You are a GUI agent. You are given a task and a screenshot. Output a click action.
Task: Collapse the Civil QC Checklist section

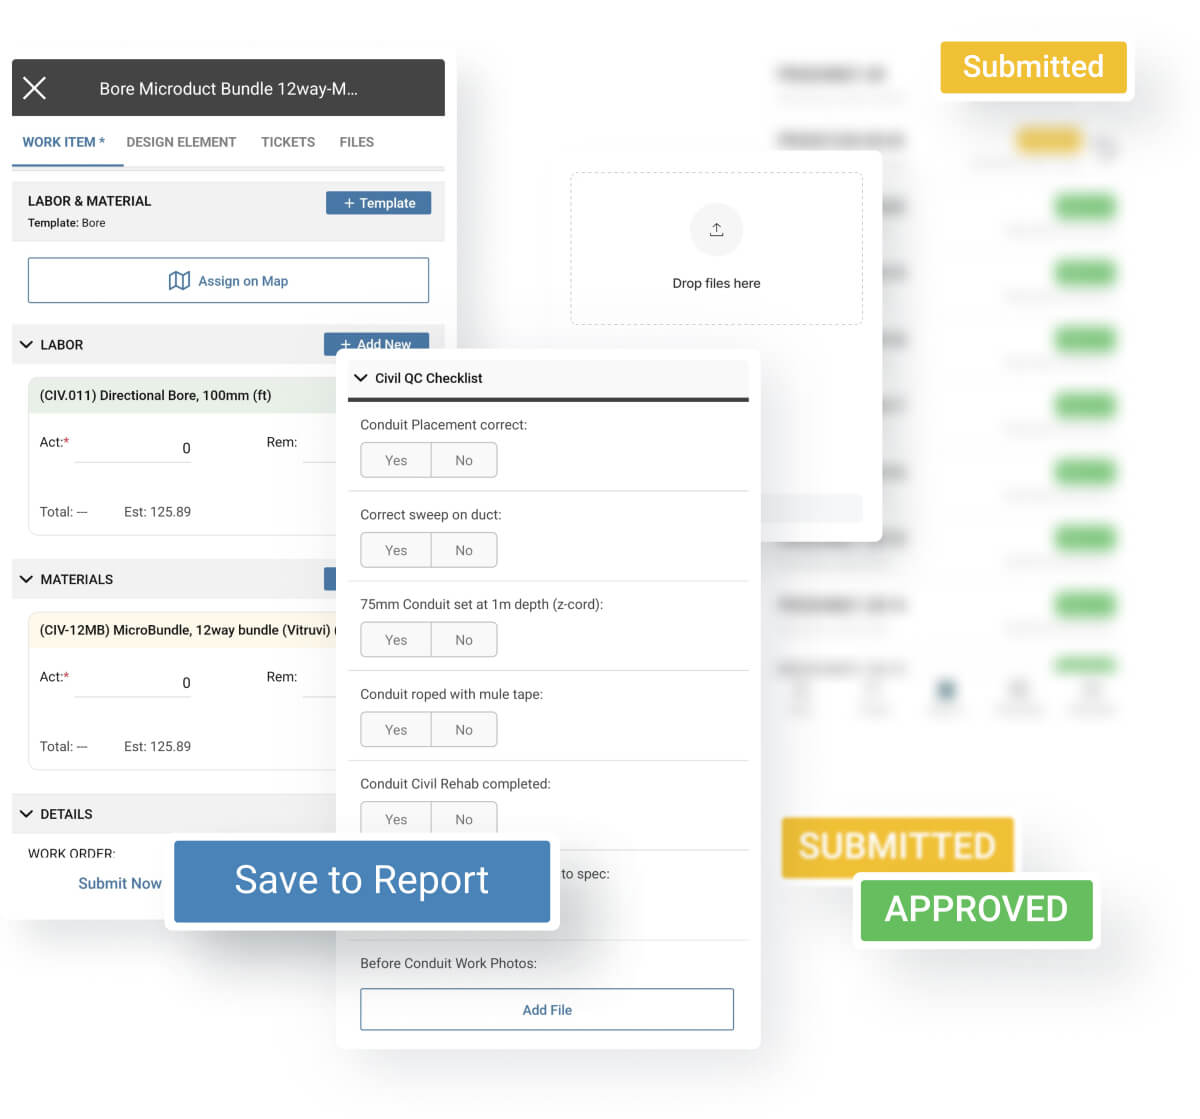[x=361, y=378]
